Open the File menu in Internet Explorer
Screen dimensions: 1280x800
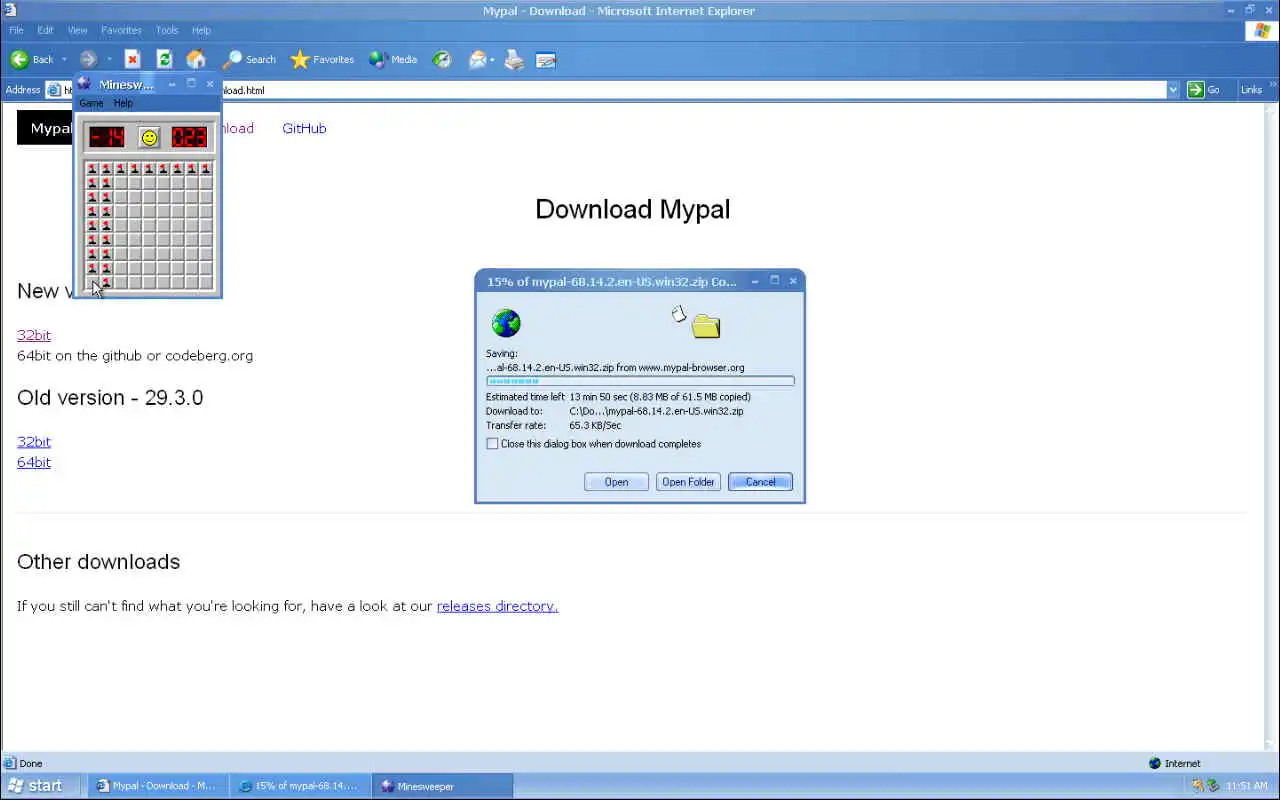click(x=16, y=30)
